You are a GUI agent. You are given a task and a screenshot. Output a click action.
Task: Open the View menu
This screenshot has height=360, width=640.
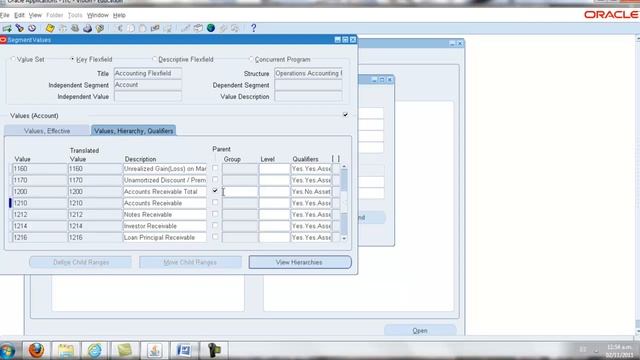35,15
